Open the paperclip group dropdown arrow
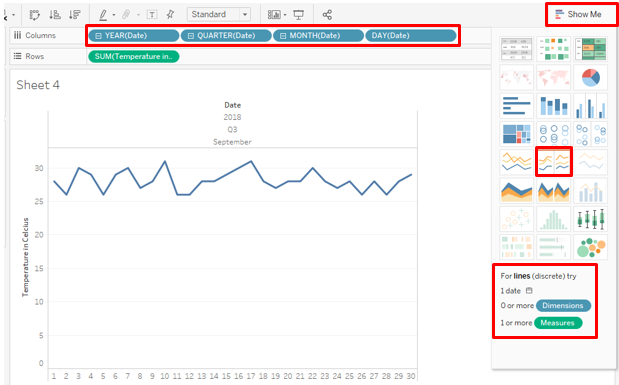The width and height of the screenshot is (619, 385). click(x=138, y=15)
